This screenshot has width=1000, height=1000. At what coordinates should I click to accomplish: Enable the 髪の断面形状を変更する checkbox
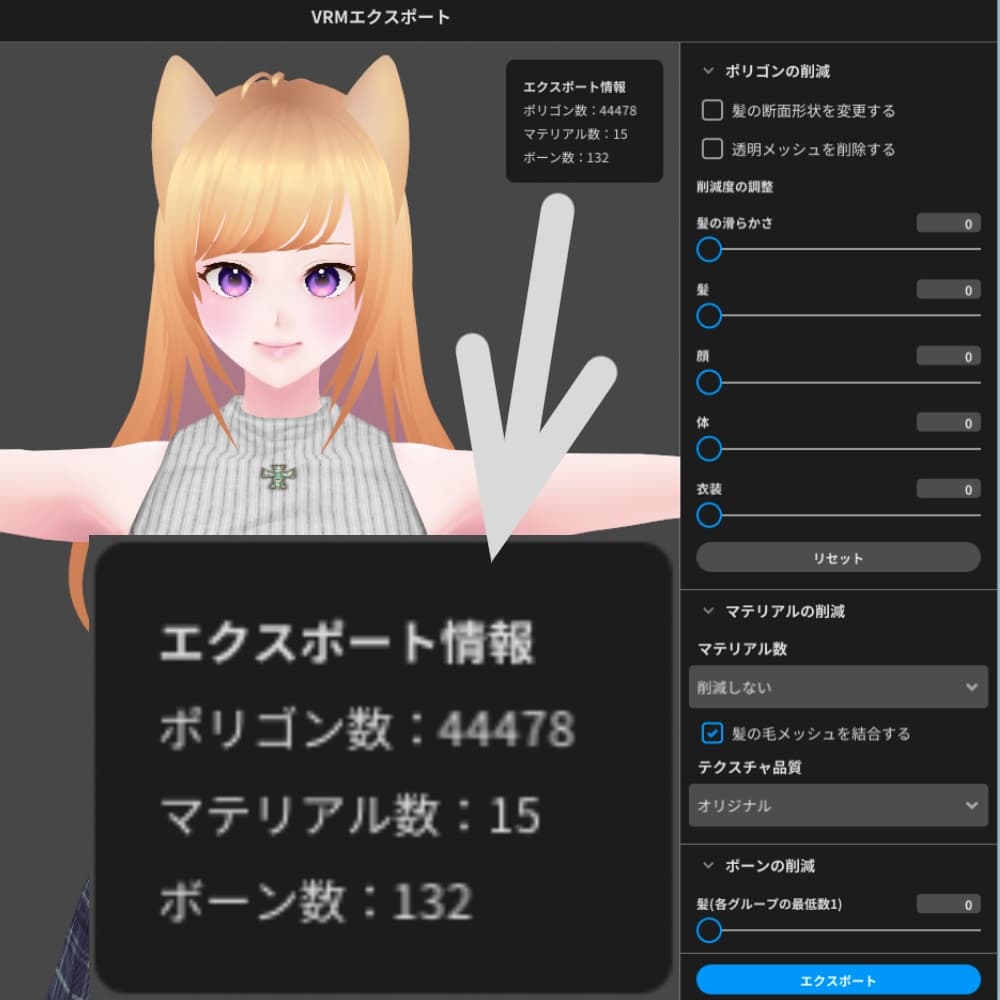[x=713, y=110]
